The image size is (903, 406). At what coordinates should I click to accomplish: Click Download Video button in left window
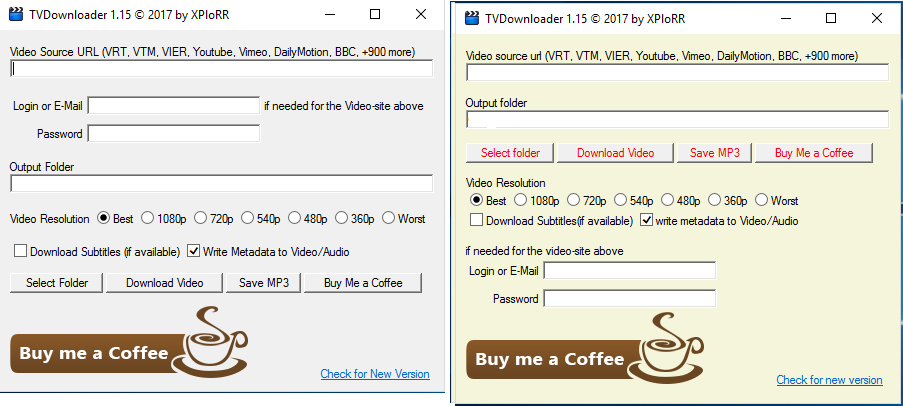pos(165,283)
